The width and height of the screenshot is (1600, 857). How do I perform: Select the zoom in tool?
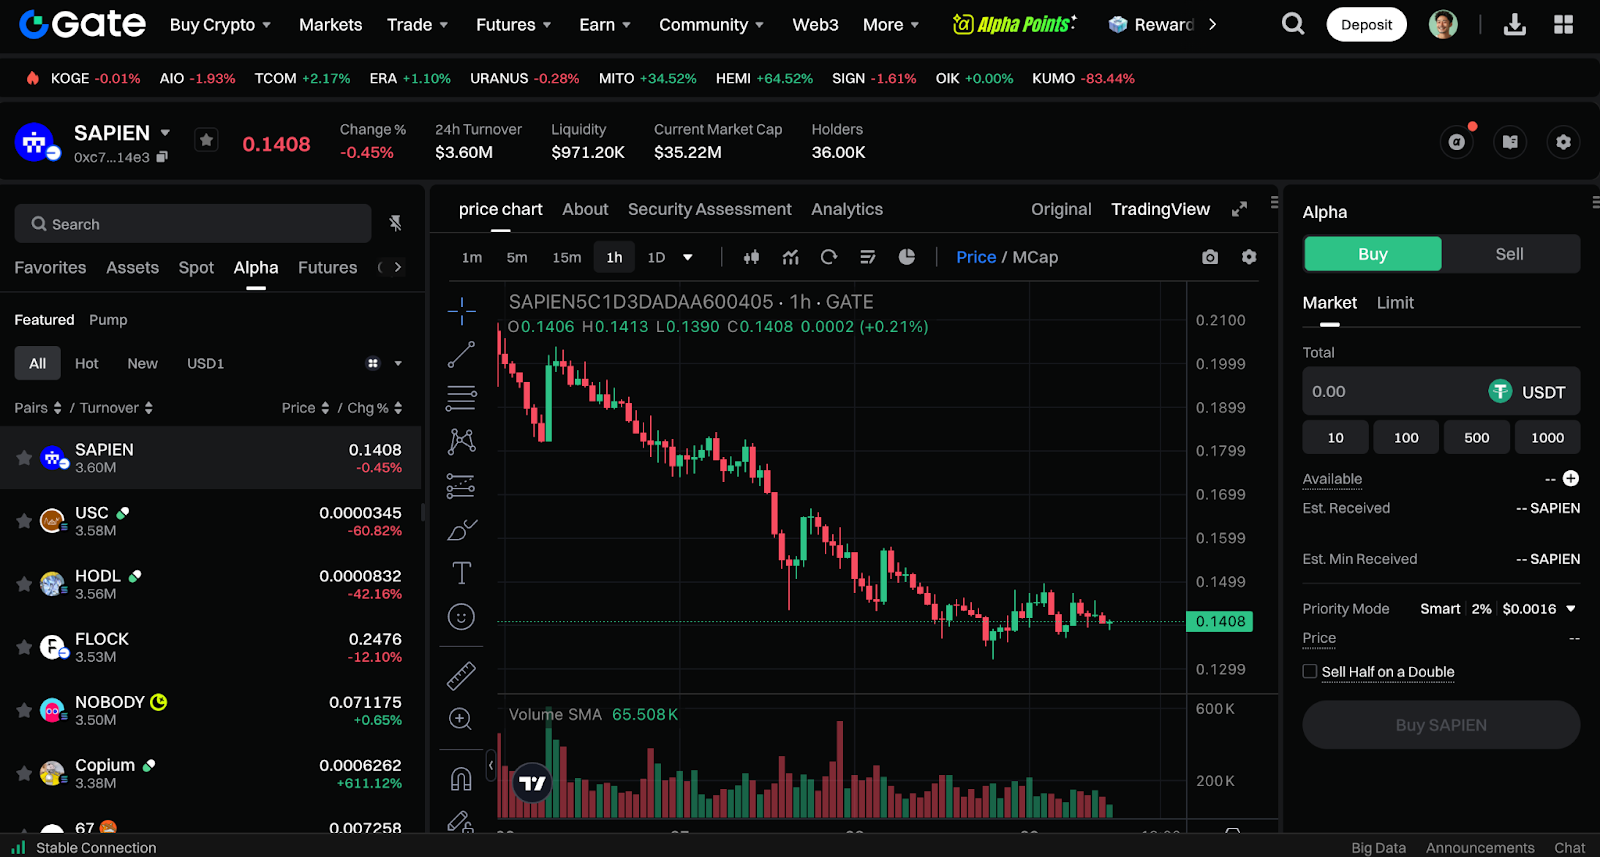461,719
